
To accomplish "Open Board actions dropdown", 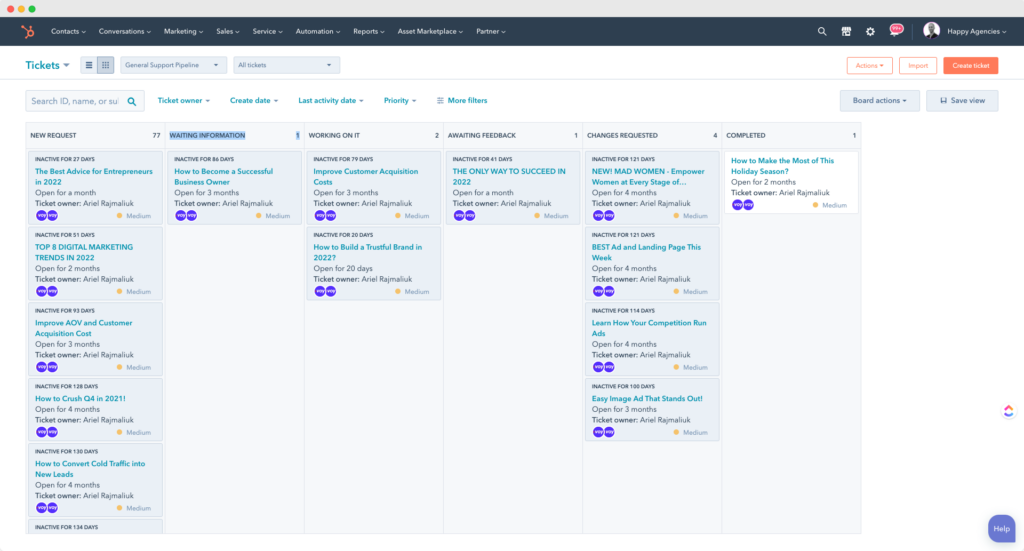I will [x=880, y=101].
